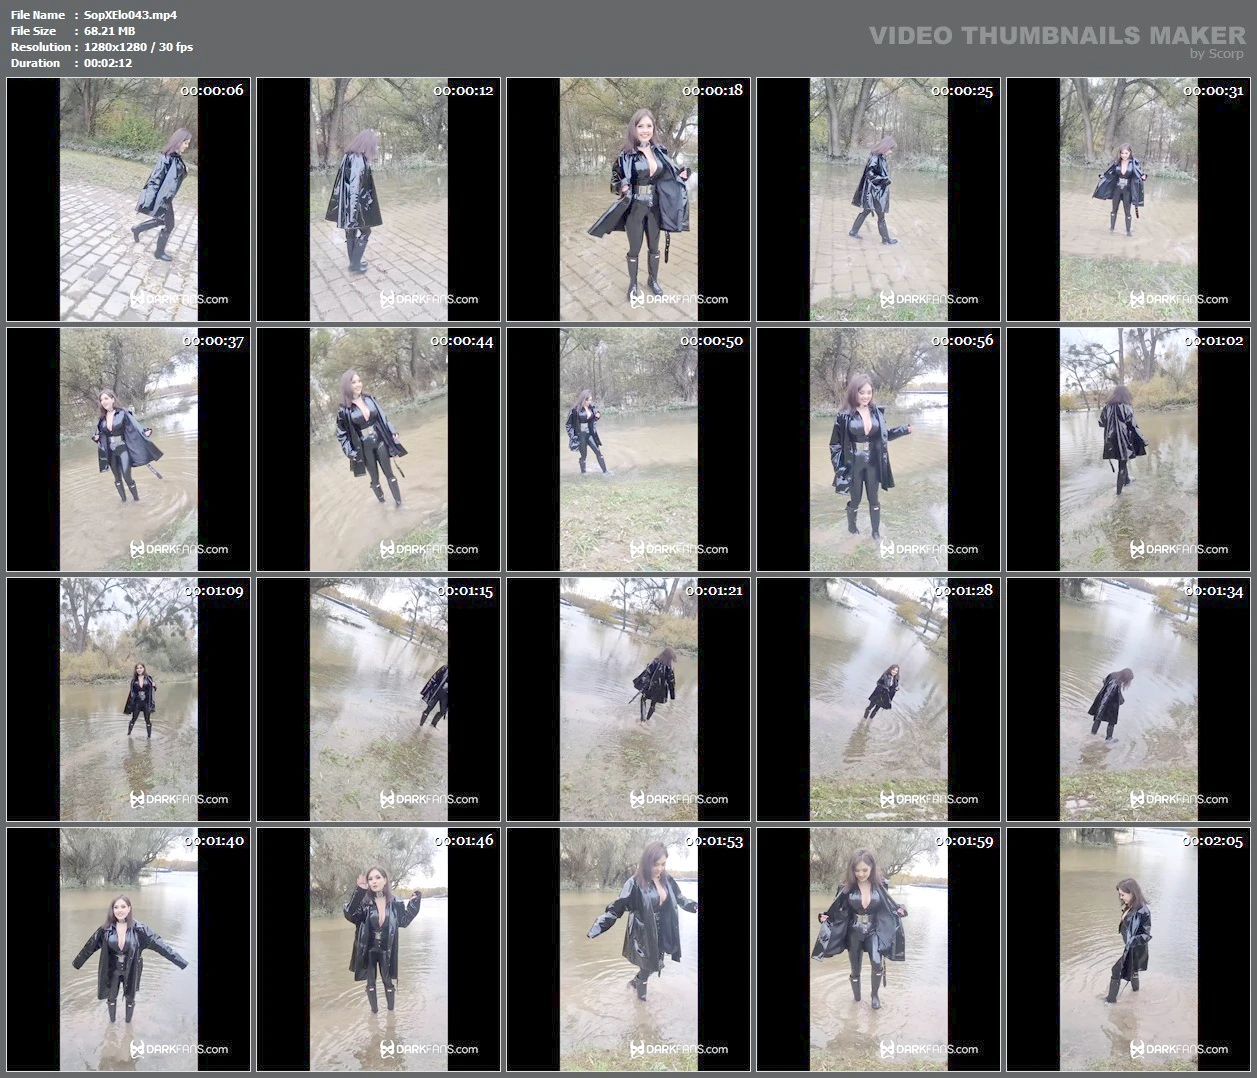Select the thumbnail at 00:01:34
Viewport: 1257px width, 1078px height.
click(1129, 700)
